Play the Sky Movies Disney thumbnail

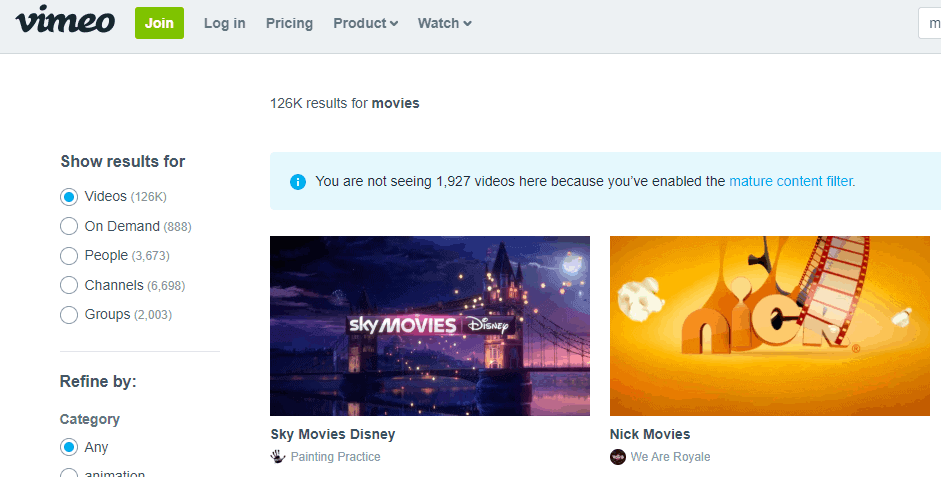pyautogui.click(x=430, y=326)
